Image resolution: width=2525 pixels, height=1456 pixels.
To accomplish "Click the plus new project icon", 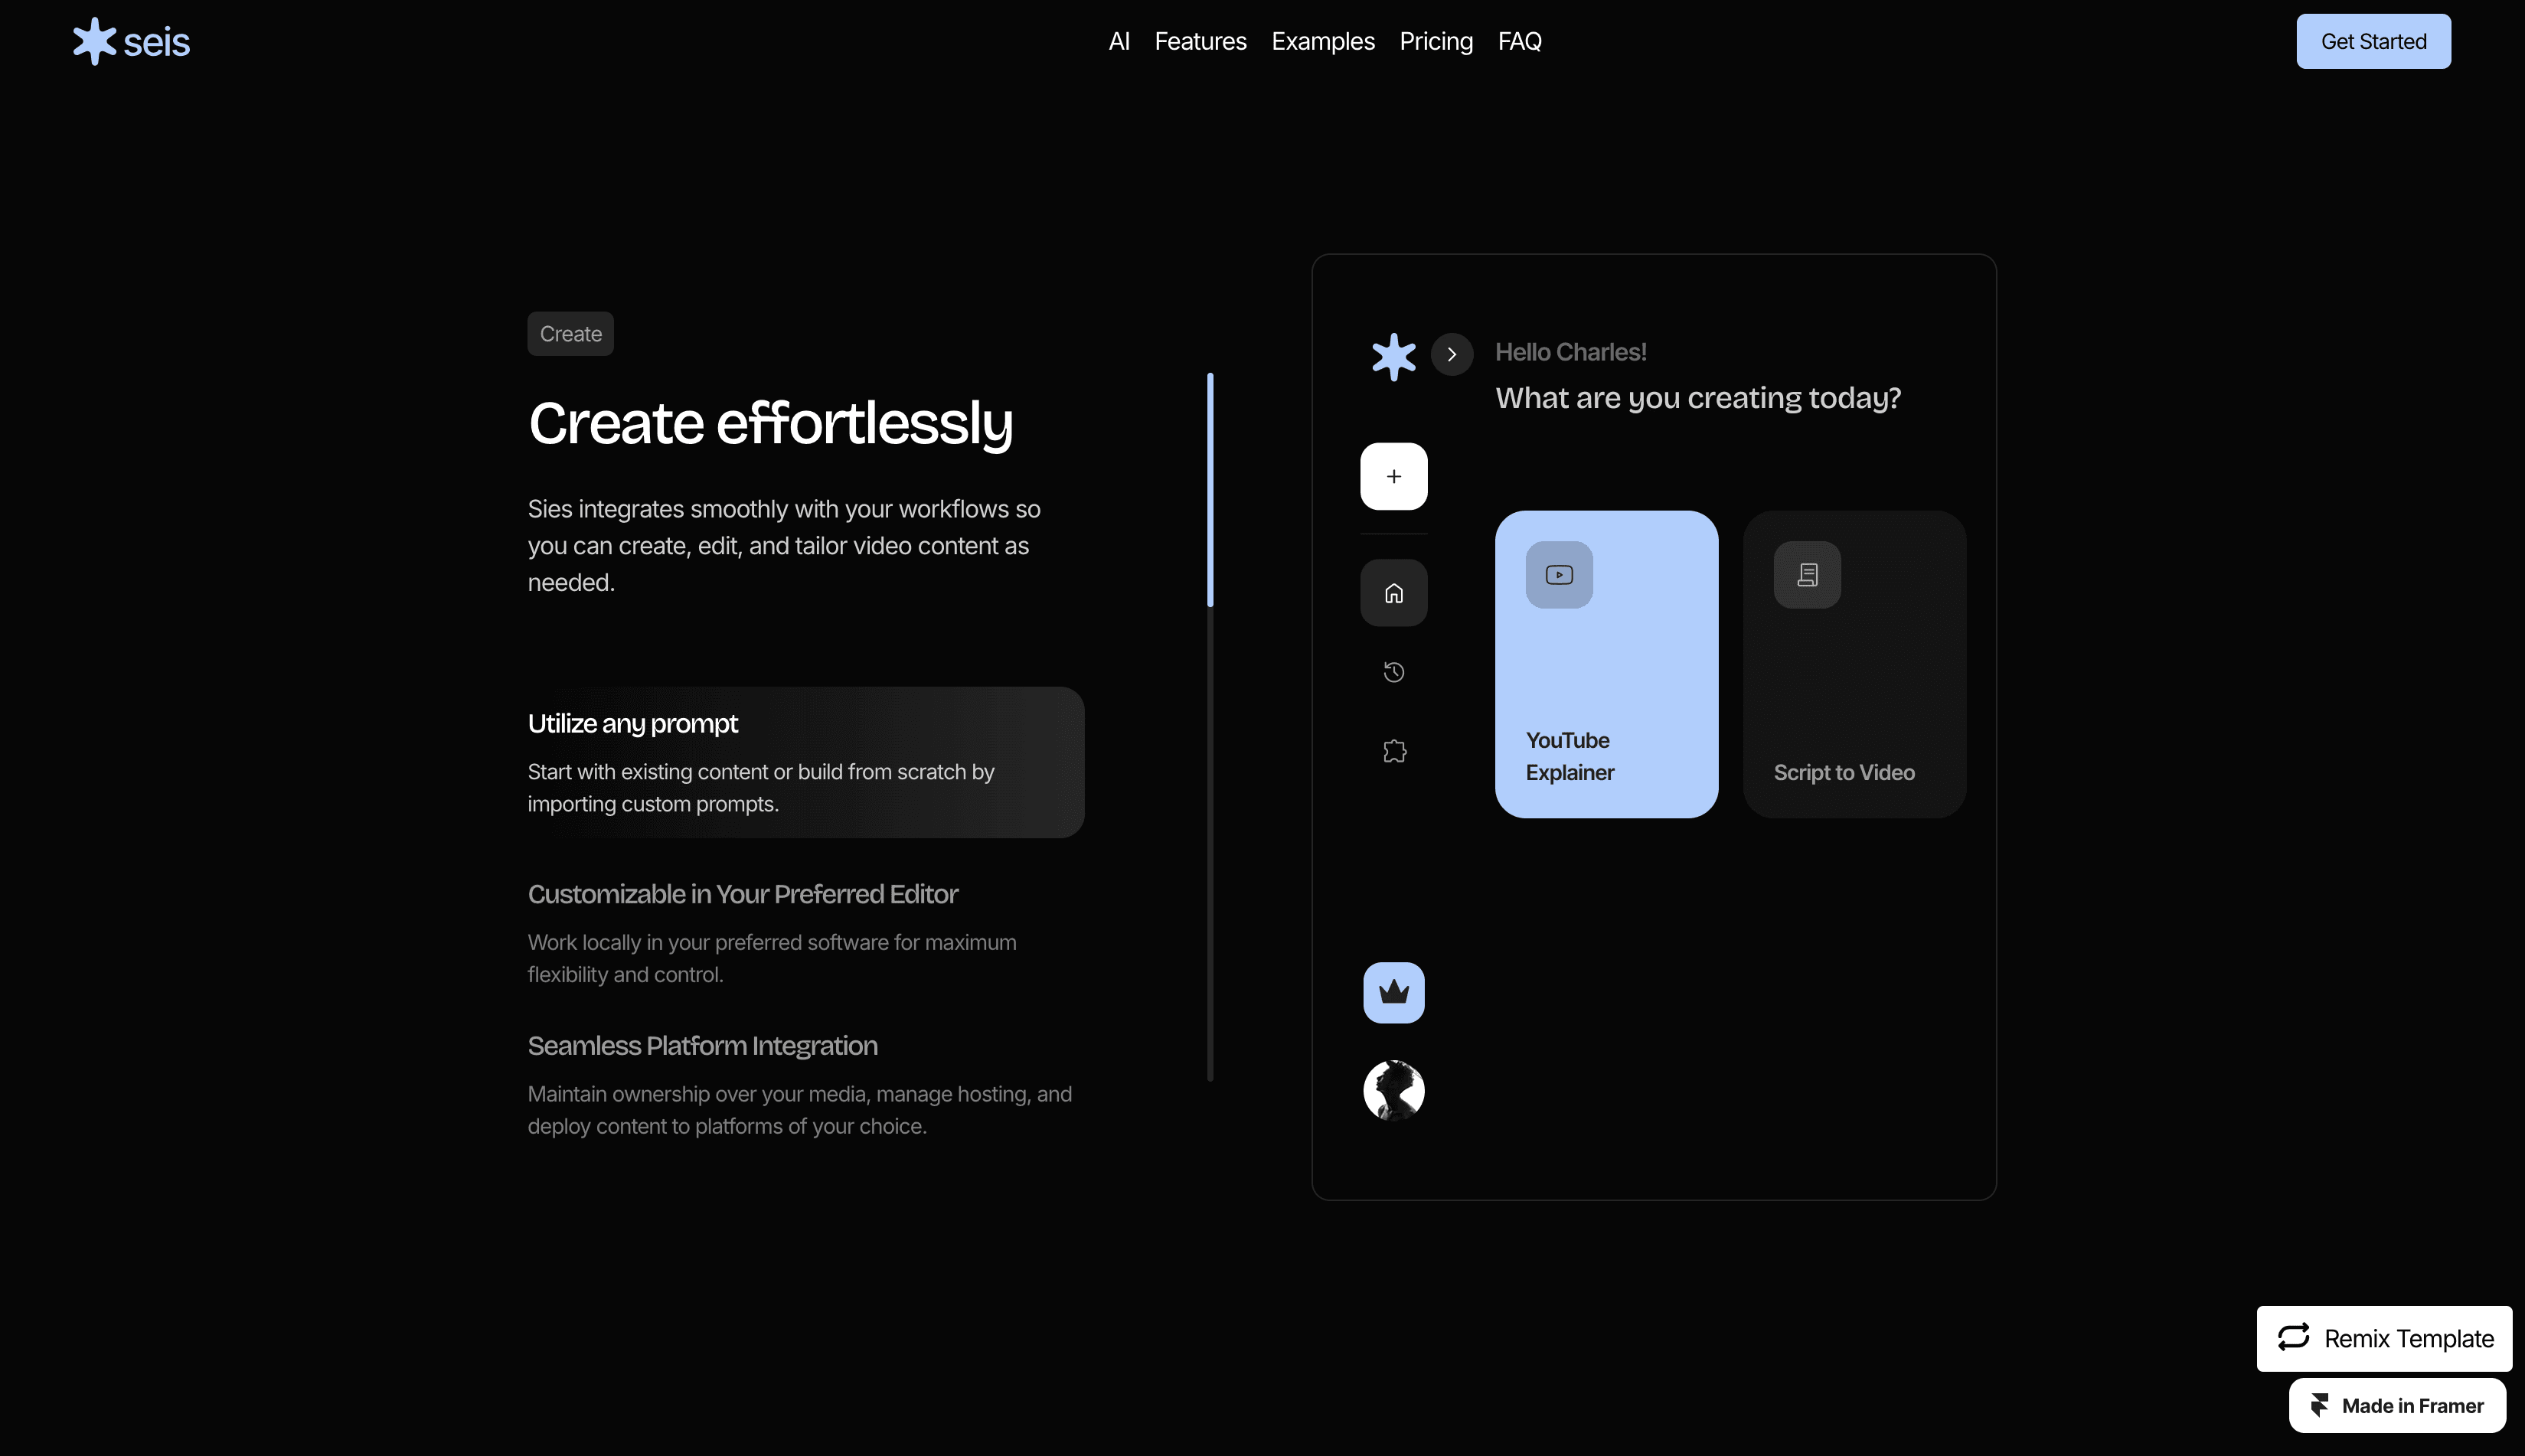I will pos(1393,476).
